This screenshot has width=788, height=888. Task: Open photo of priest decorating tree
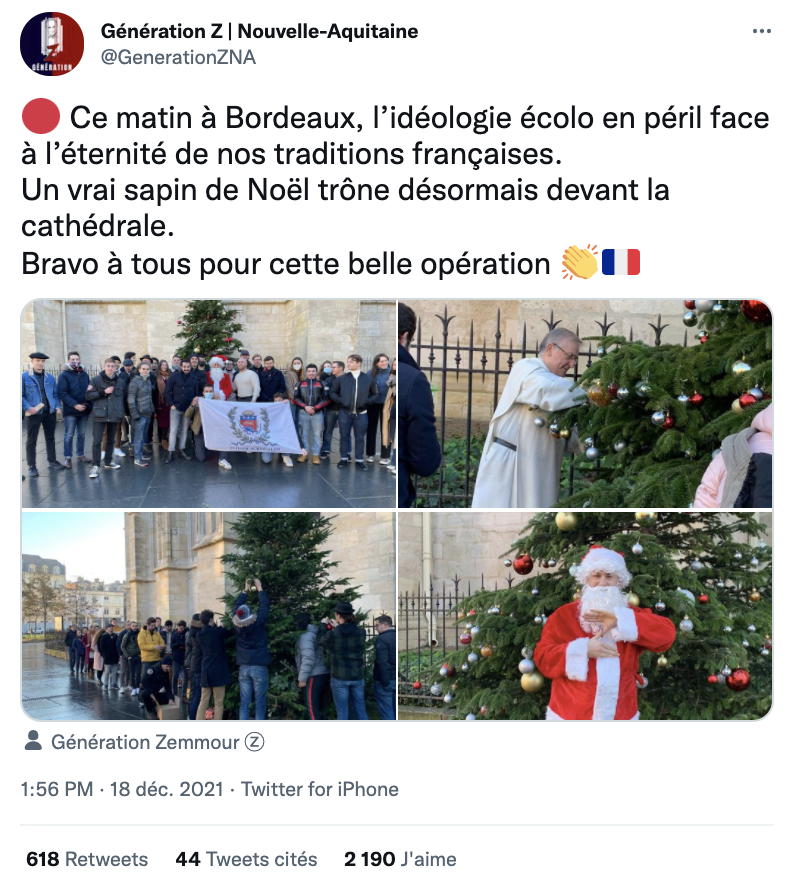585,404
